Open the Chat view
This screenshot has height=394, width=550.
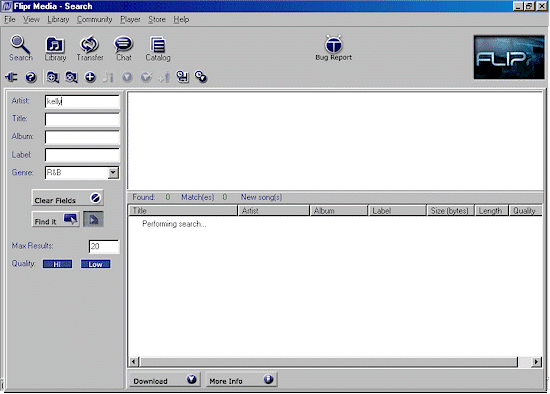tap(123, 48)
